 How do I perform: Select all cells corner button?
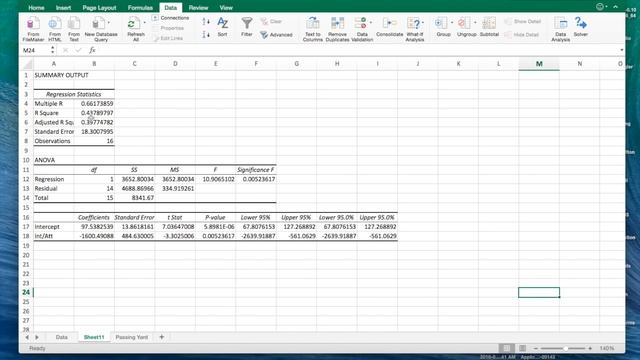pos(27,64)
